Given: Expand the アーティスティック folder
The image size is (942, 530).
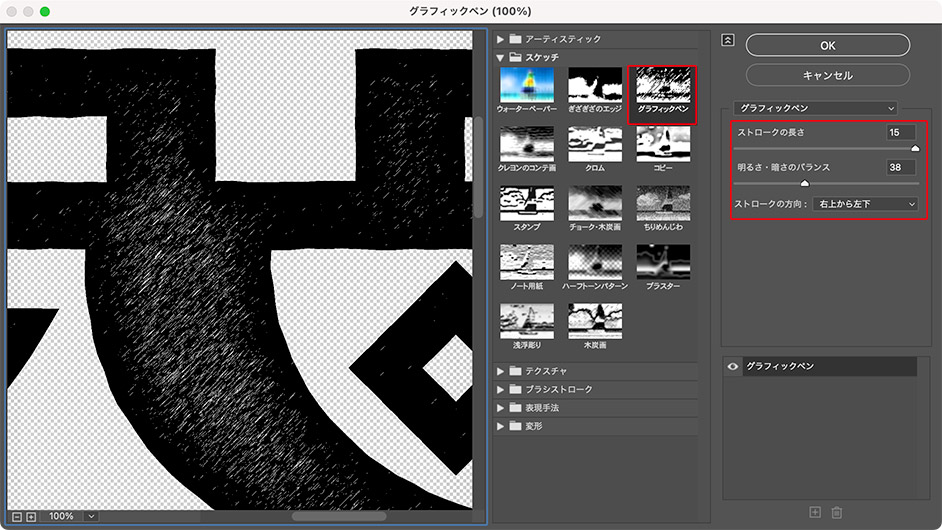Looking at the screenshot, I should (x=502, y=39).
